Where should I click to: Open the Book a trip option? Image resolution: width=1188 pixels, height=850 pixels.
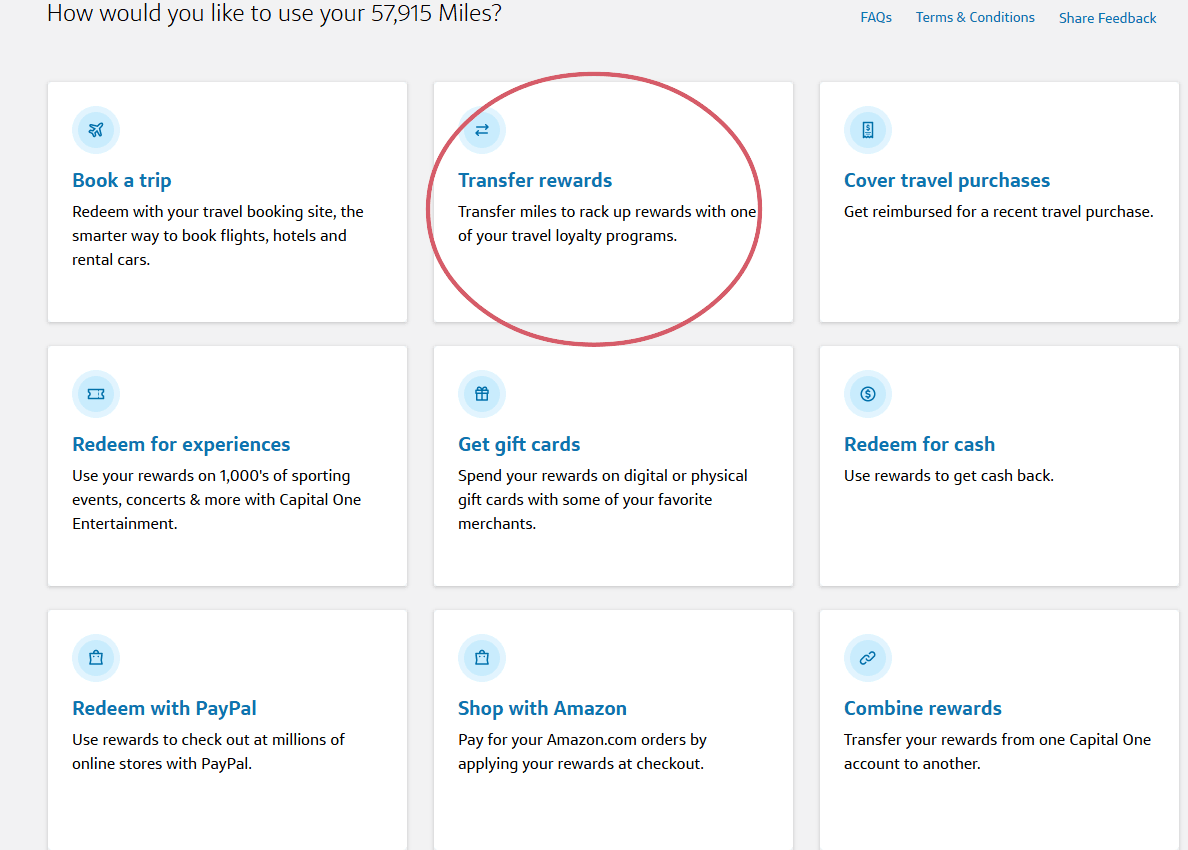coord(121,180)
